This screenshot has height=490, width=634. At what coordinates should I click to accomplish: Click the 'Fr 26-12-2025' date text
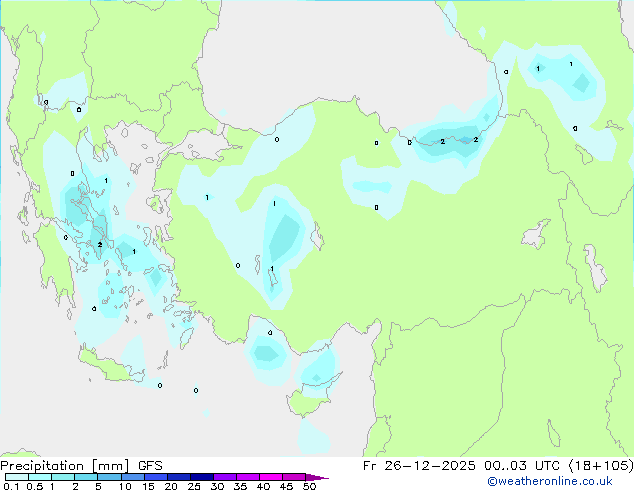[419, 466]
